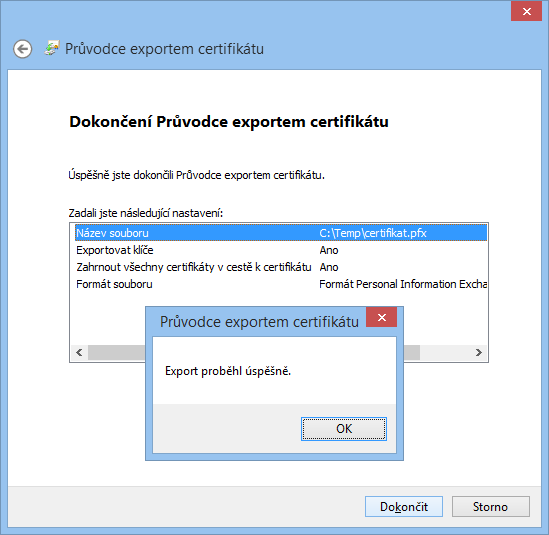Close the 'Export proběhl úspěšně' message dialog

click(382, 317)
